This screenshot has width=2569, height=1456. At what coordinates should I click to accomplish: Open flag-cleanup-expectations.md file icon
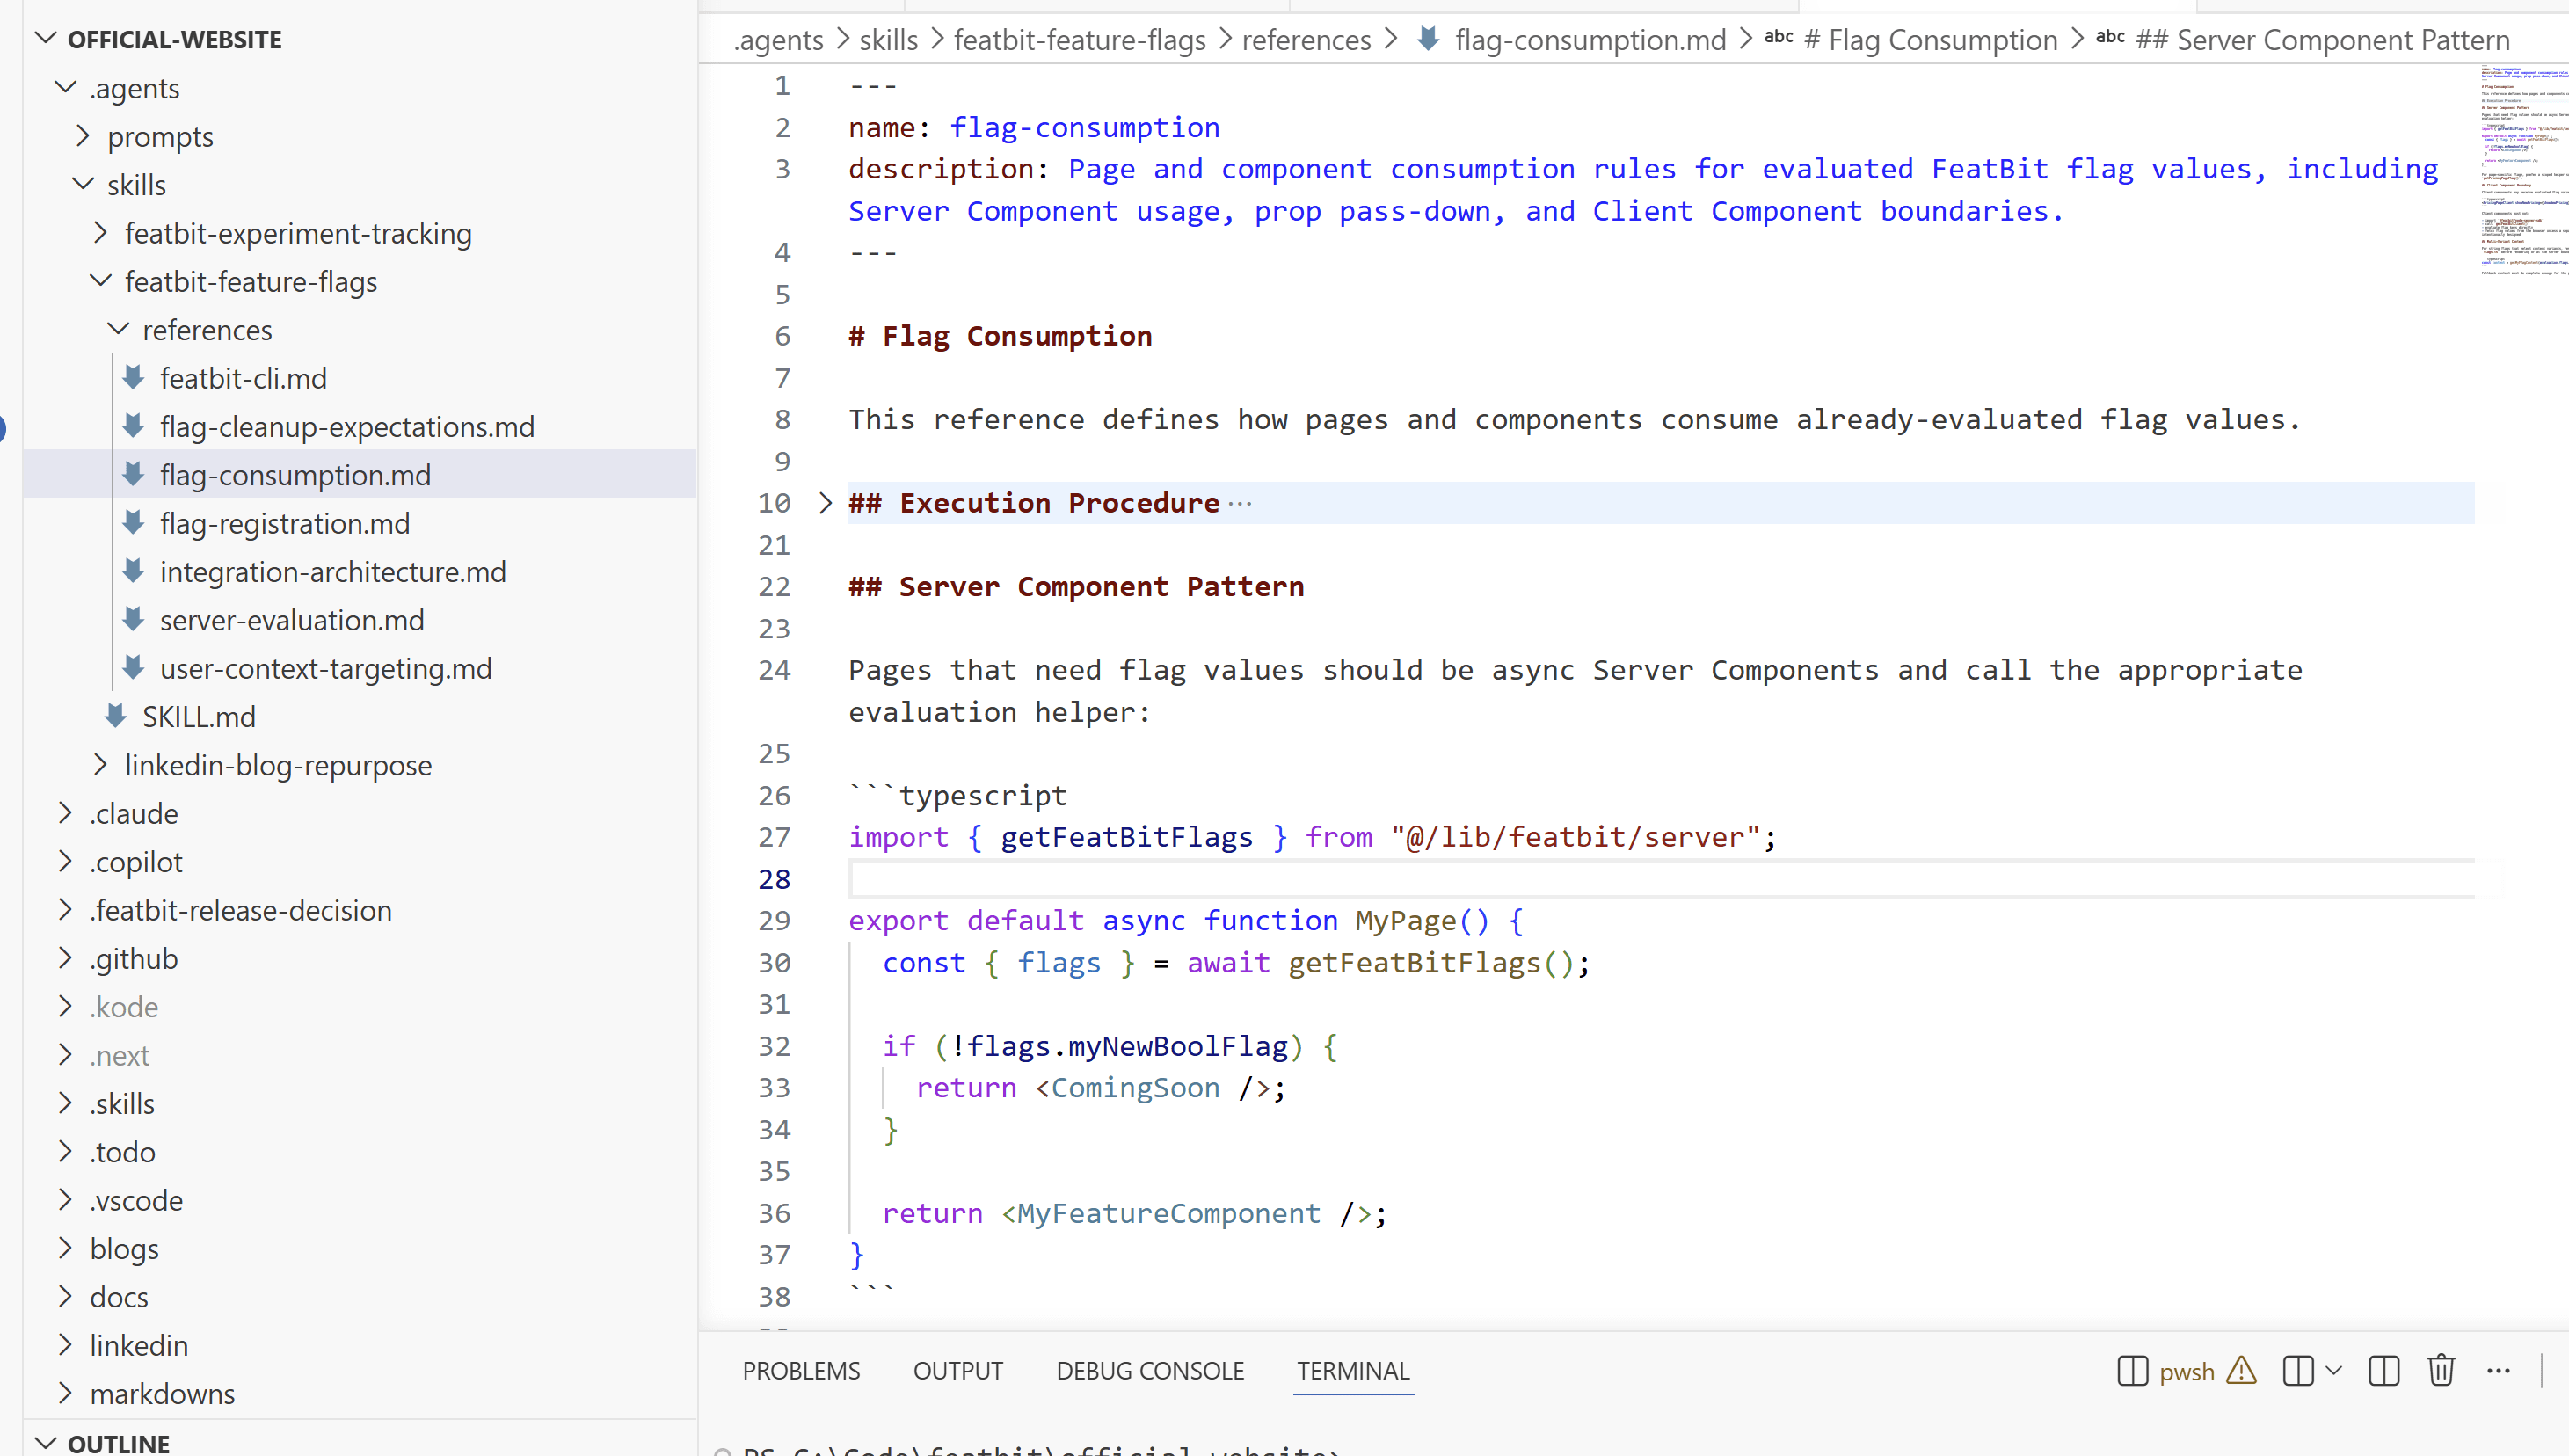coord(134,426)
